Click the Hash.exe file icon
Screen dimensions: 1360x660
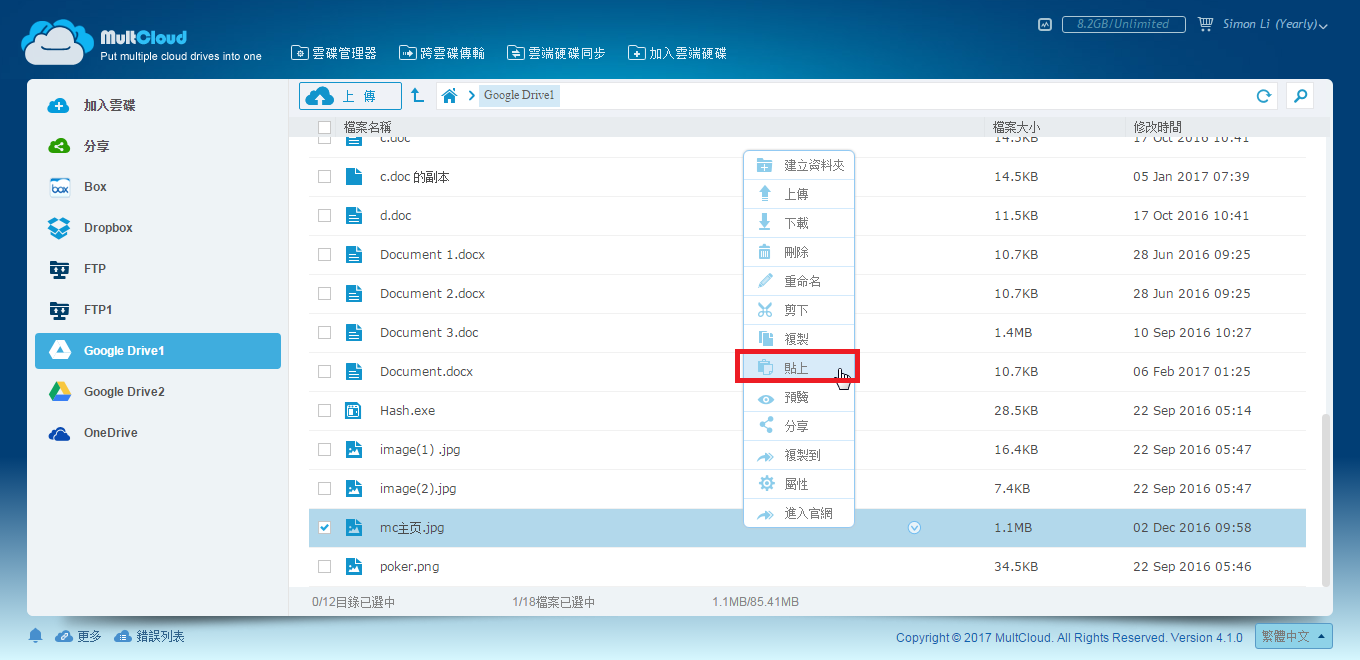353,410
